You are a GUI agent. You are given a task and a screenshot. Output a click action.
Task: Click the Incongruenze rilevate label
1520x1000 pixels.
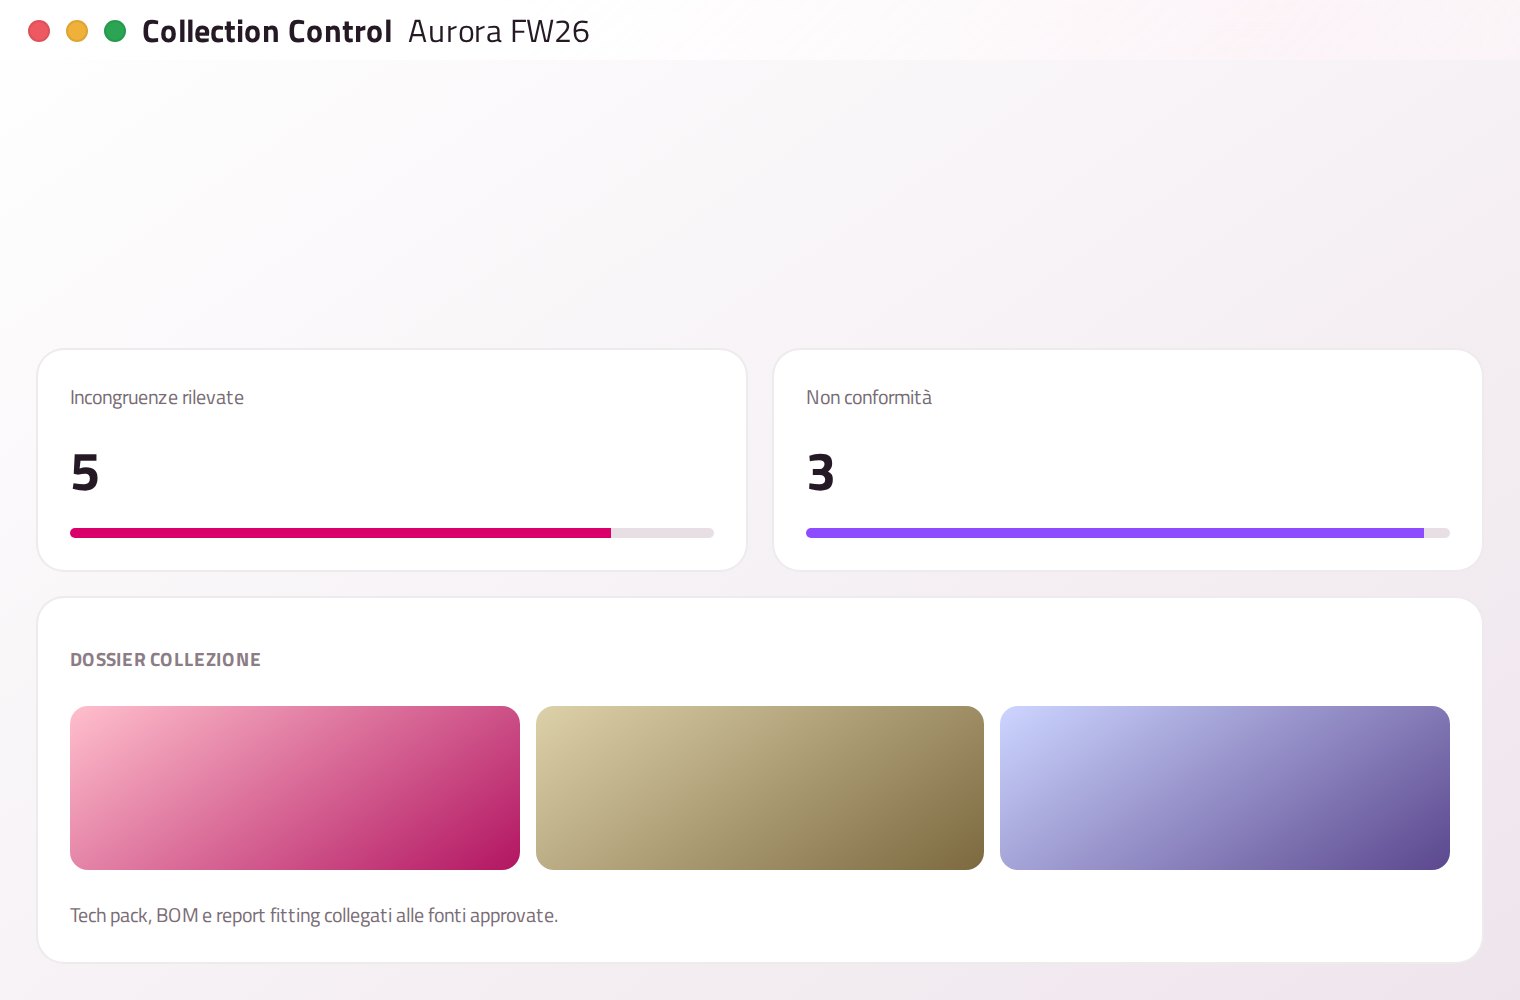click(x=157, y=398)
